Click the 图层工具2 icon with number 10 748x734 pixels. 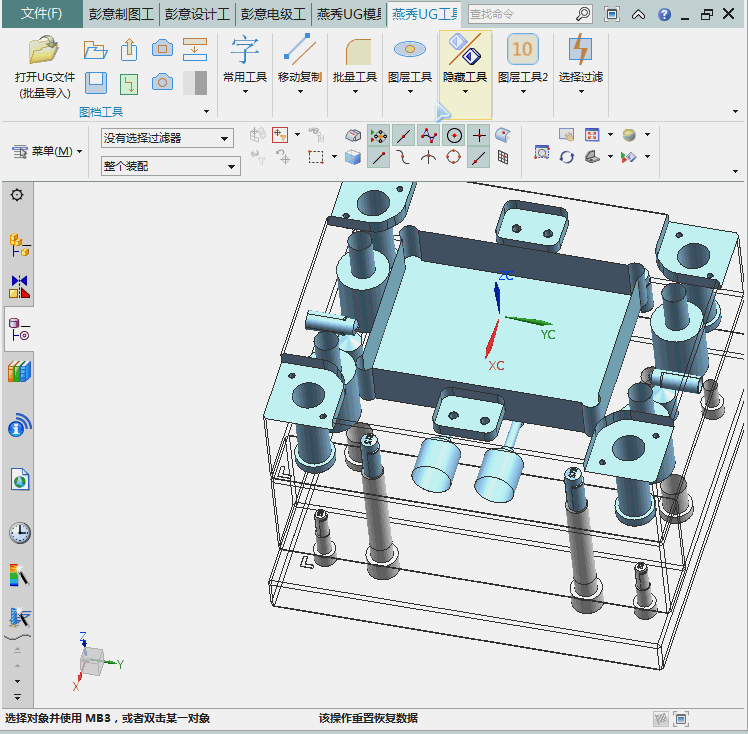coord(522,50)
